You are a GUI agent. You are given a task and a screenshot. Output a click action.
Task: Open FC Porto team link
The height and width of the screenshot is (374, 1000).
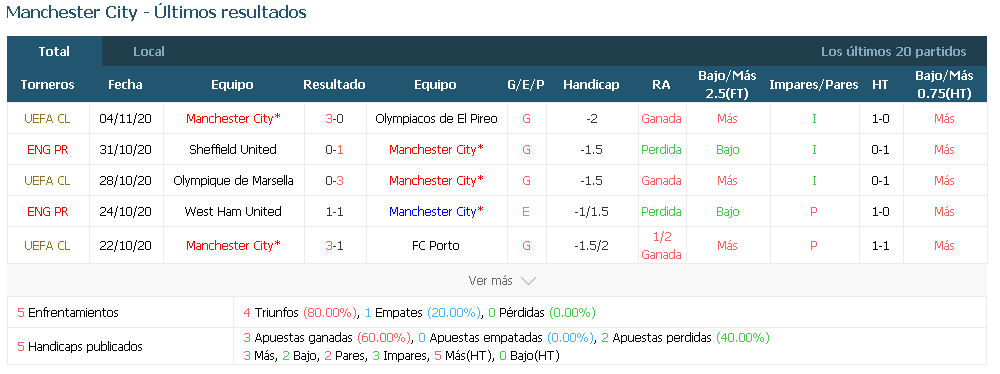pyautogui.click(x=436, y=246)
